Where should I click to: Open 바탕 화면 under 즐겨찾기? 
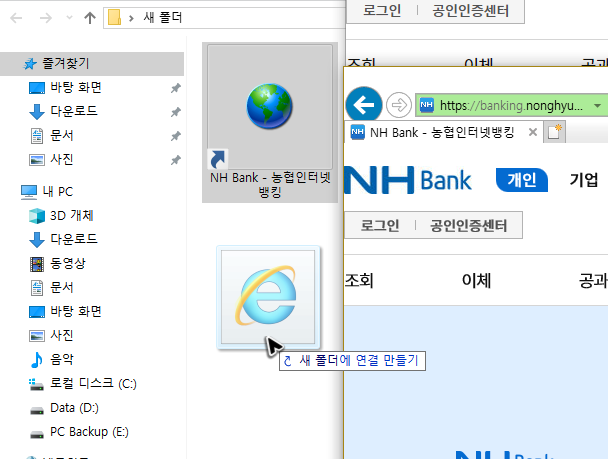tap(76, 87)
